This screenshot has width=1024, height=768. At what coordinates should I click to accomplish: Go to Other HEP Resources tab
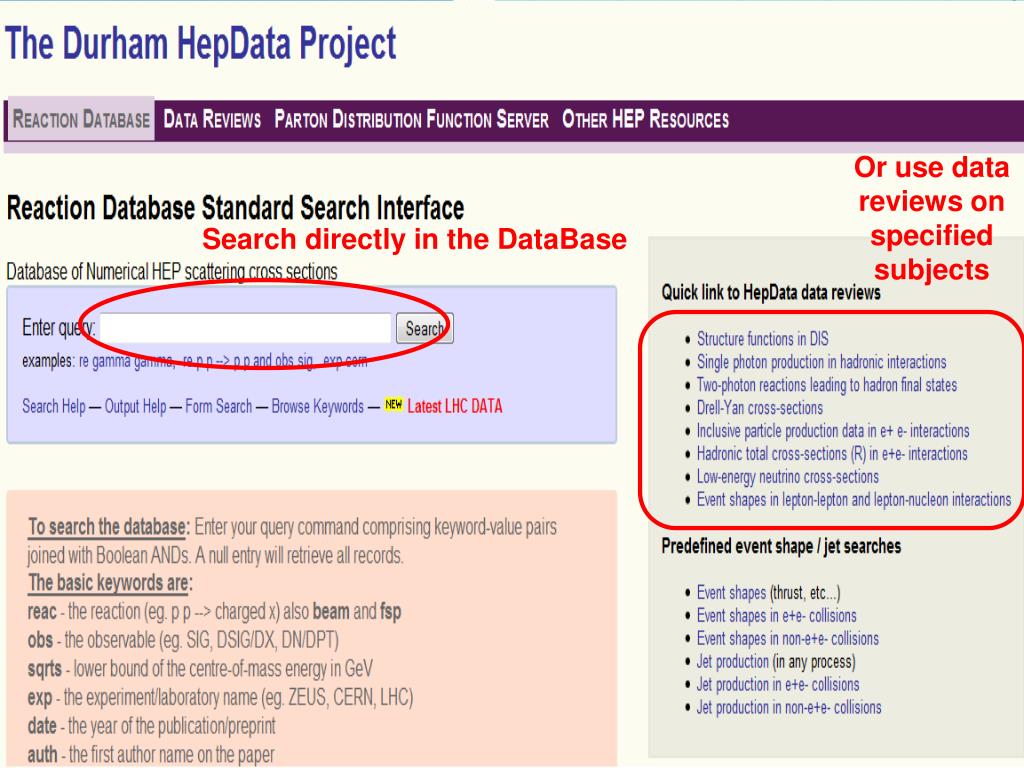(x=645, y=120)
